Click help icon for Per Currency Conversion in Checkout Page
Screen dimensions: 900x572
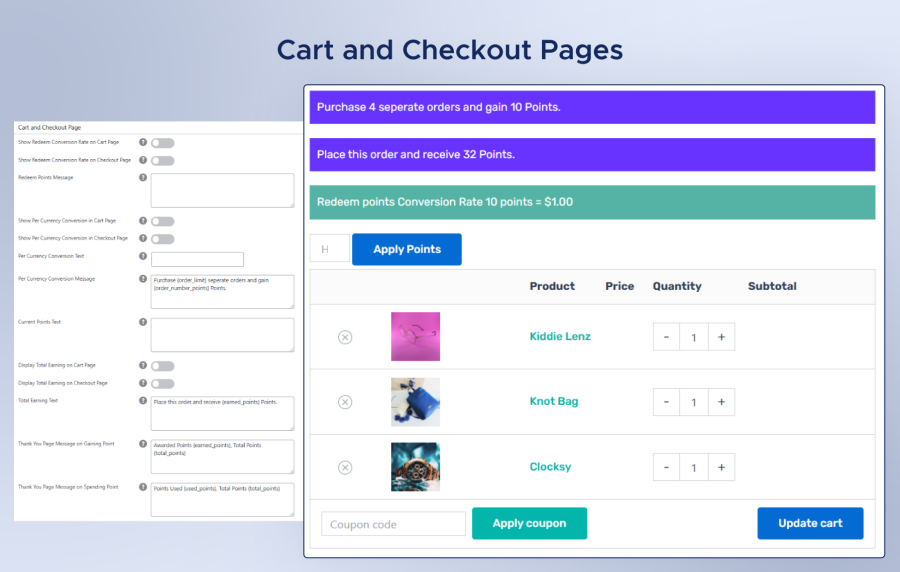click(143, 238)
